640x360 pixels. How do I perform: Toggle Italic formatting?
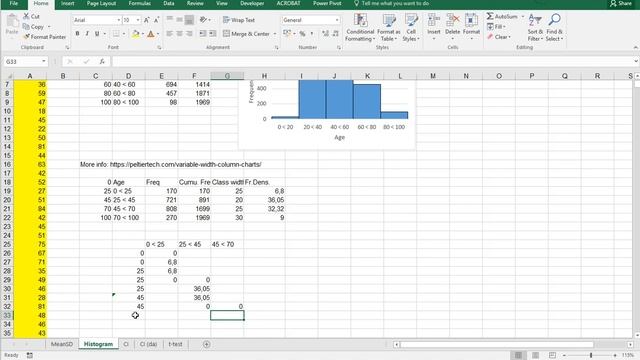pos(87,33)
